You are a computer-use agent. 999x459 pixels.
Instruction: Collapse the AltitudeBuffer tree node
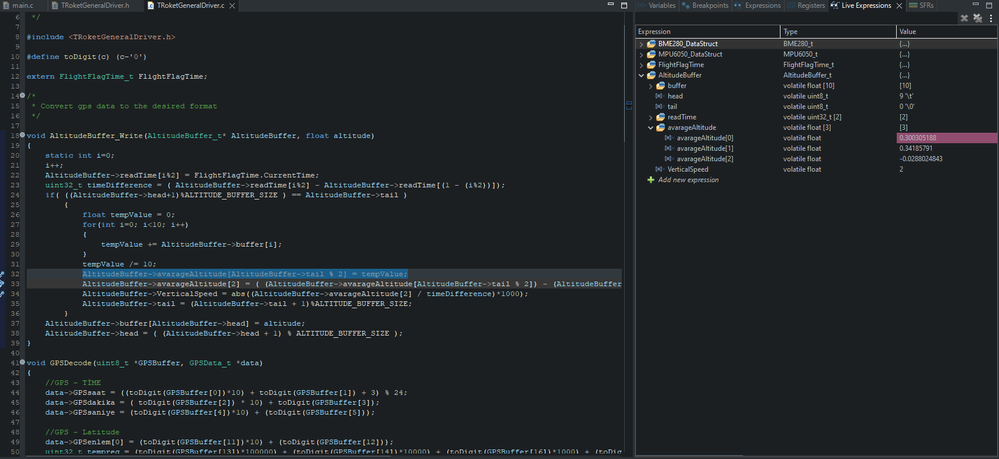click(x=640, y=75)
